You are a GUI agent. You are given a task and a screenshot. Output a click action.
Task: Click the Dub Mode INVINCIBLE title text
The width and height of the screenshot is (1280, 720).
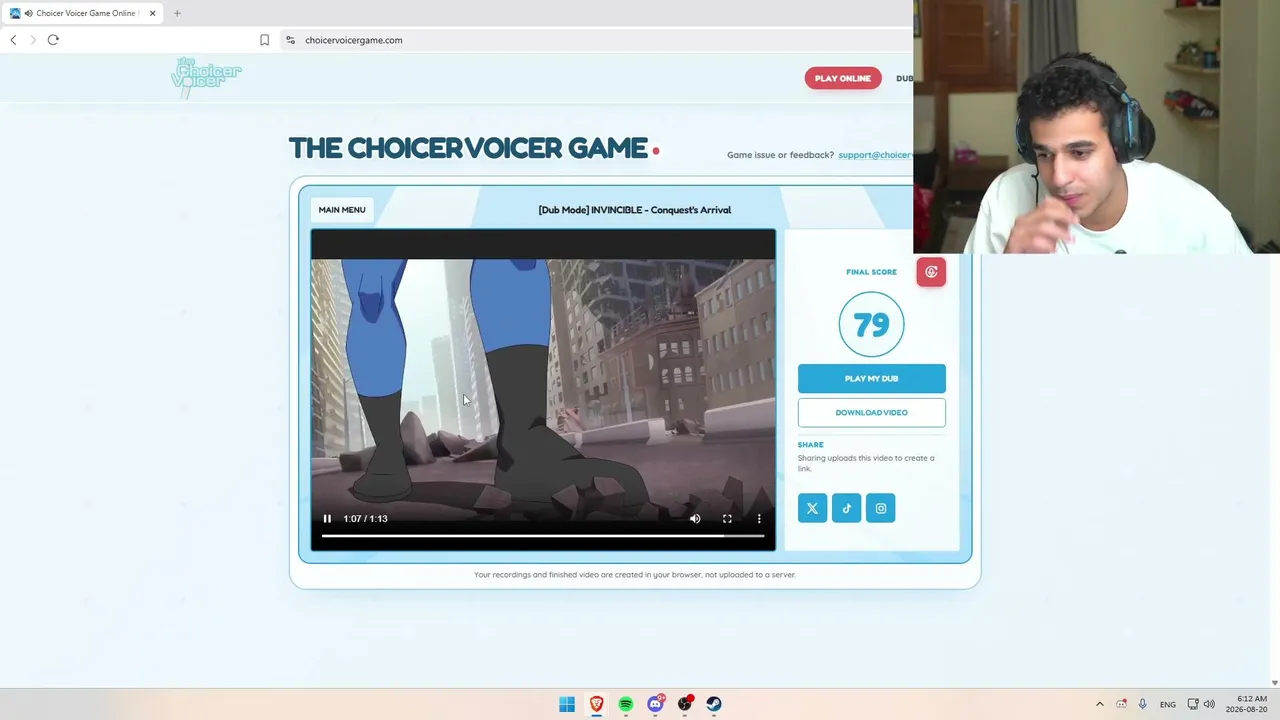(x=635, y=210)
